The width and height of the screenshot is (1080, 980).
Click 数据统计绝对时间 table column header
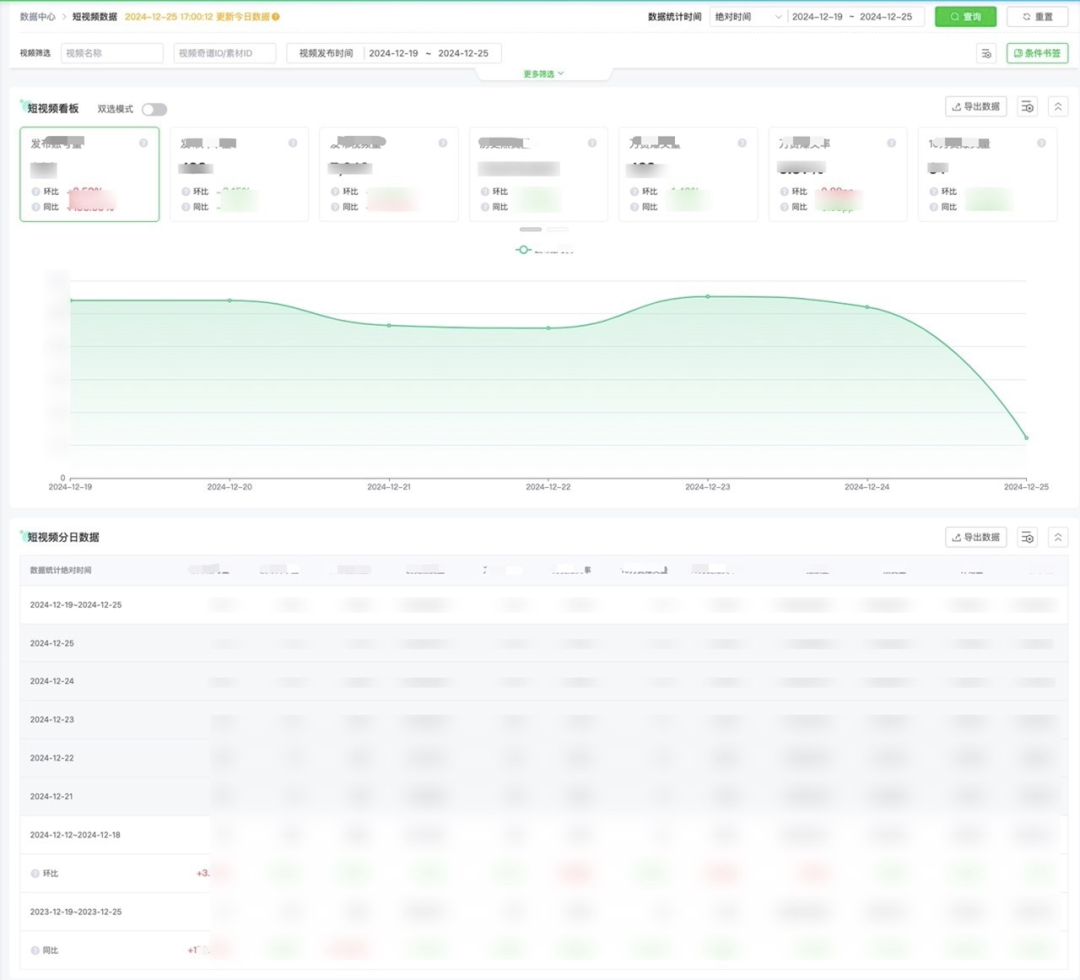coord(61,570)
